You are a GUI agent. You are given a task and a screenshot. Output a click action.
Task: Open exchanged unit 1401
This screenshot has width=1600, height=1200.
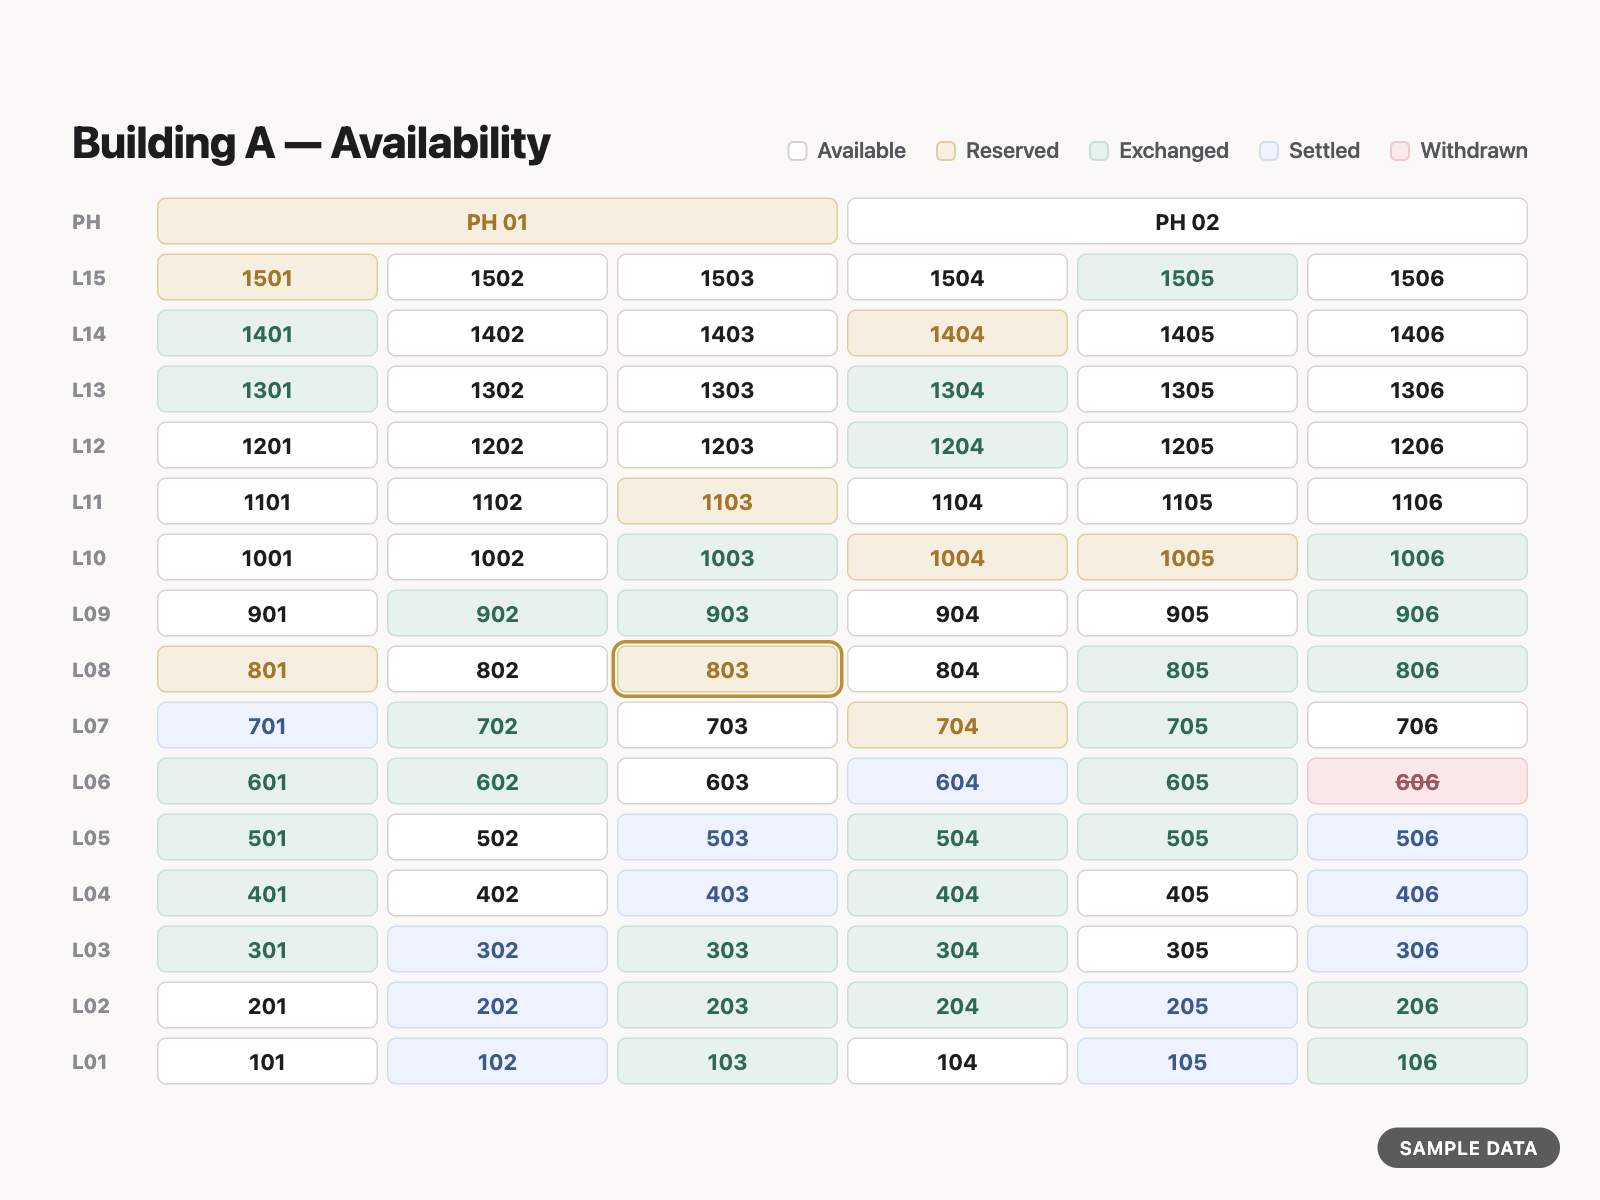point(267,333)
